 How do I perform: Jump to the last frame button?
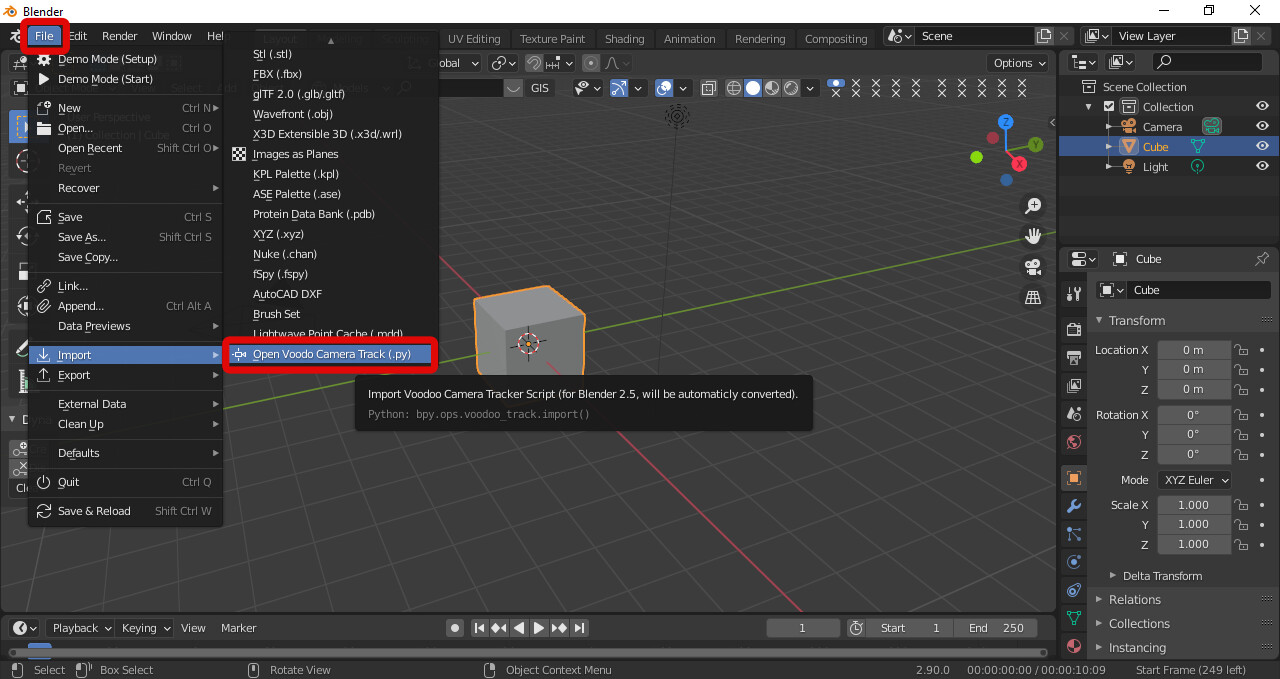[579, 628]
